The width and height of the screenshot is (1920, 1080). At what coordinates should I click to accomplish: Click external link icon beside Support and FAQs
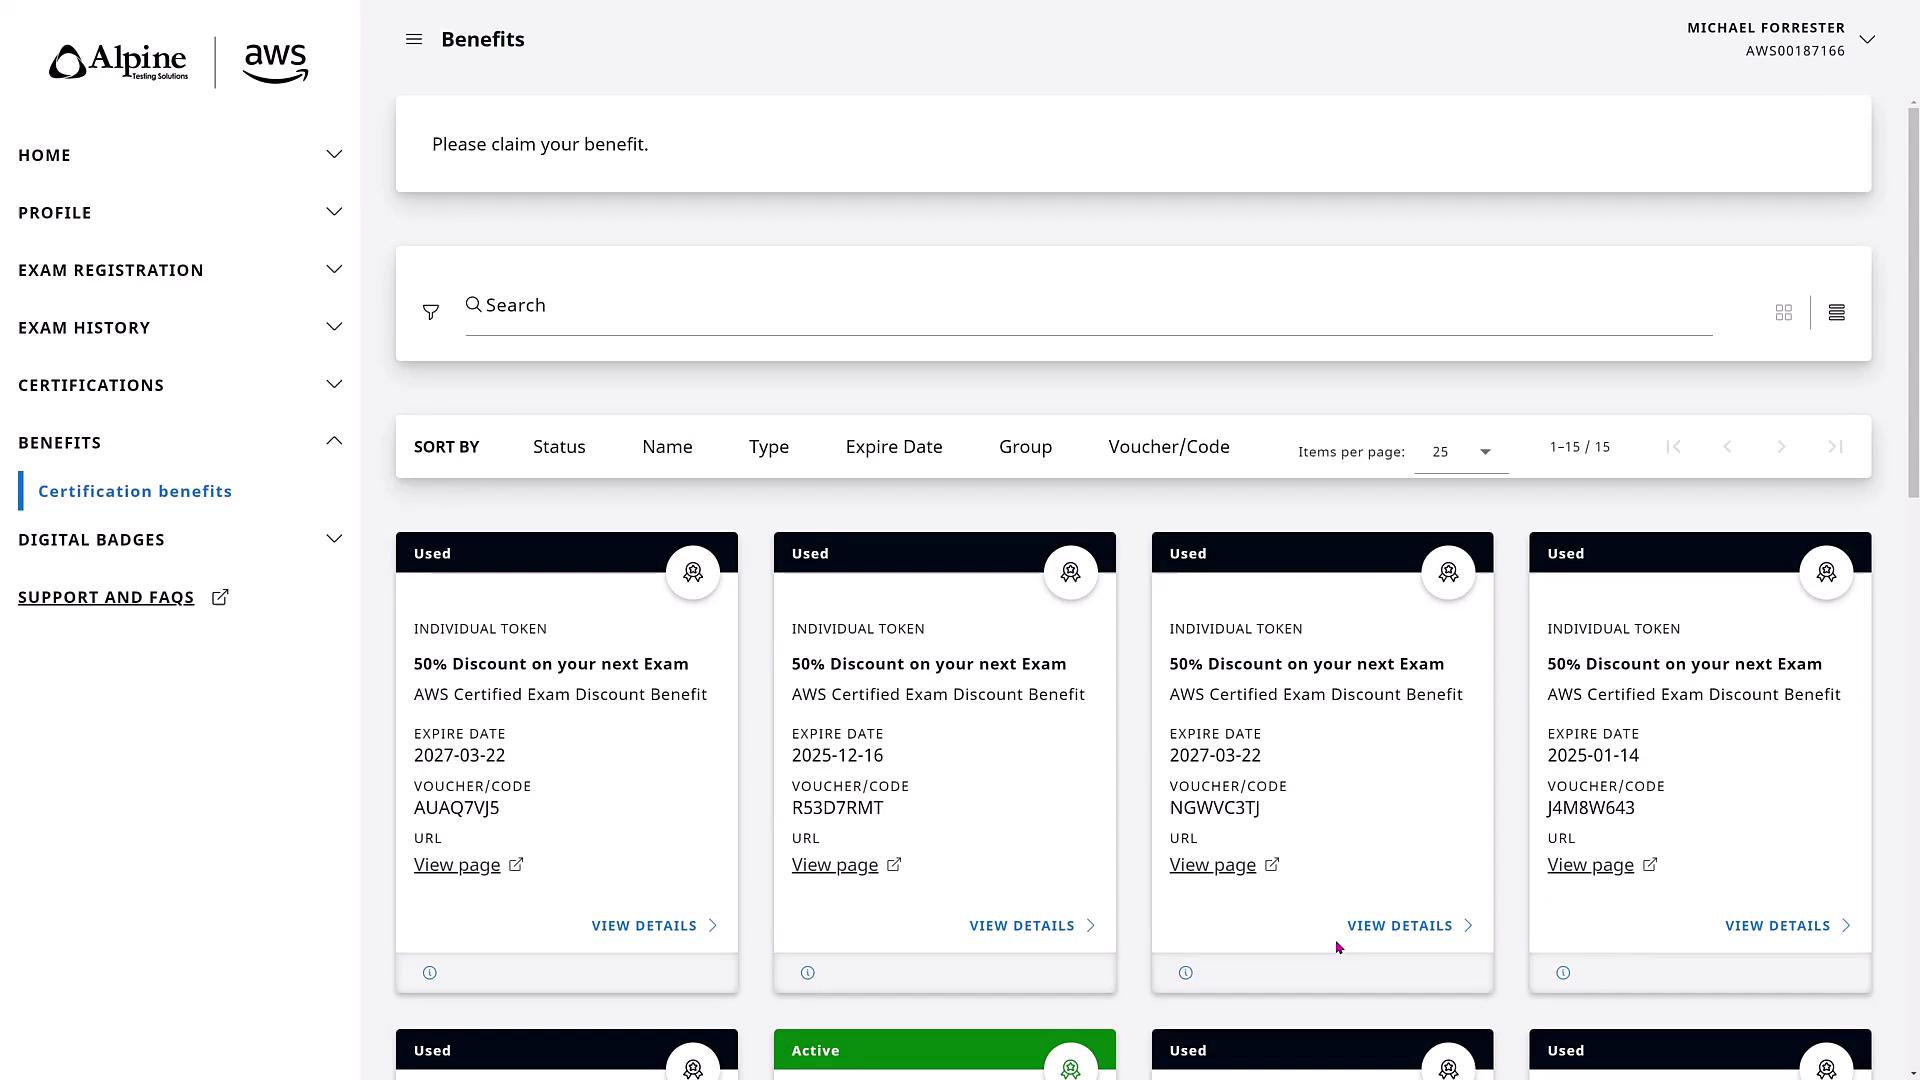tap(220, 597)
